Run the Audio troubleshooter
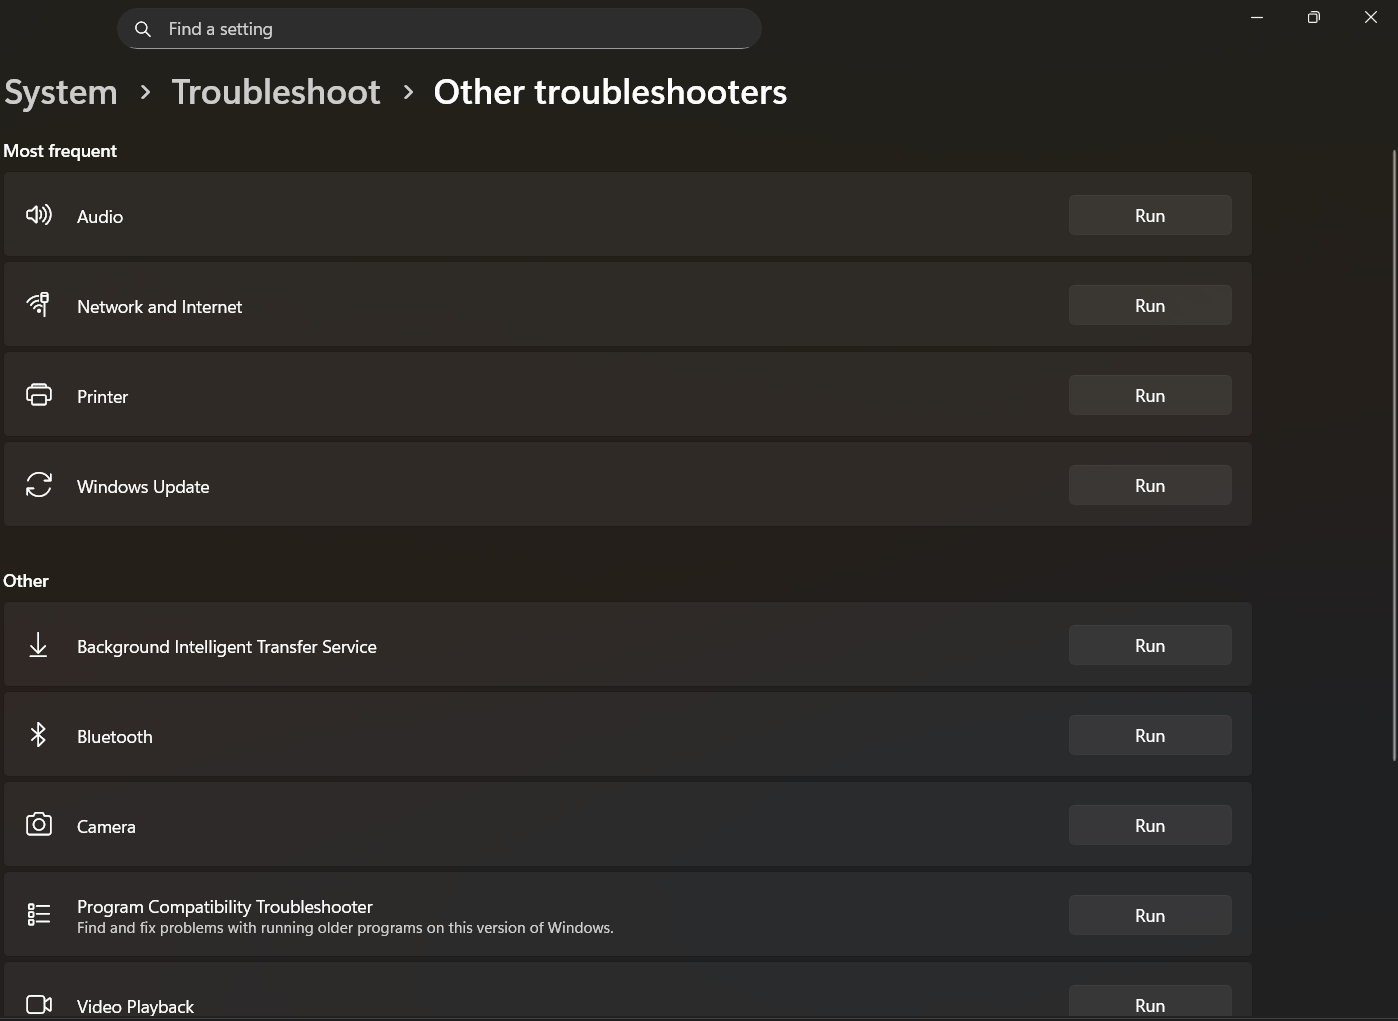 1150,215
